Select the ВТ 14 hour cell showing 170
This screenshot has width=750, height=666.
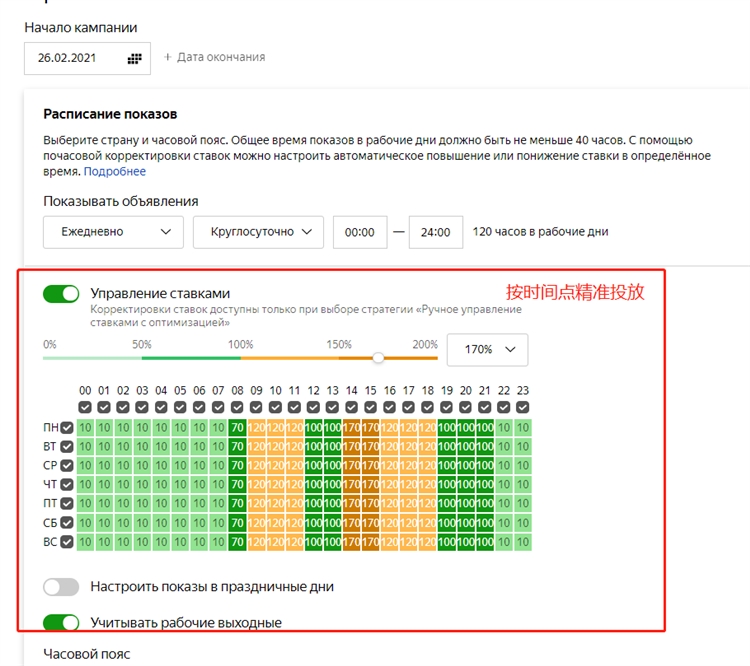click(352, 446)
